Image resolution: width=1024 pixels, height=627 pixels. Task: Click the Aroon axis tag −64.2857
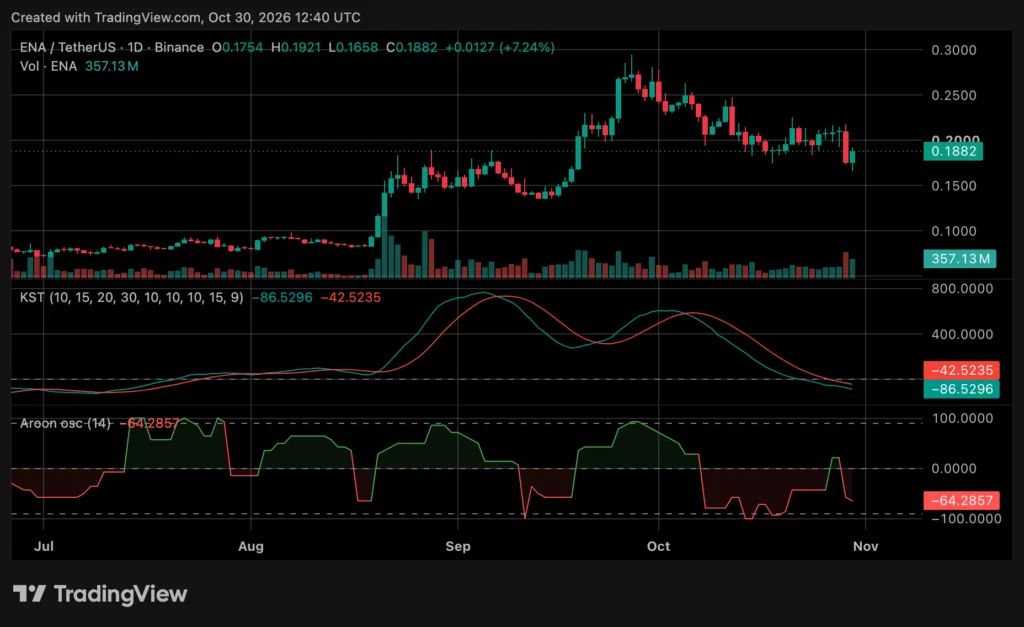pyautogui.click(x=961, y=500)
